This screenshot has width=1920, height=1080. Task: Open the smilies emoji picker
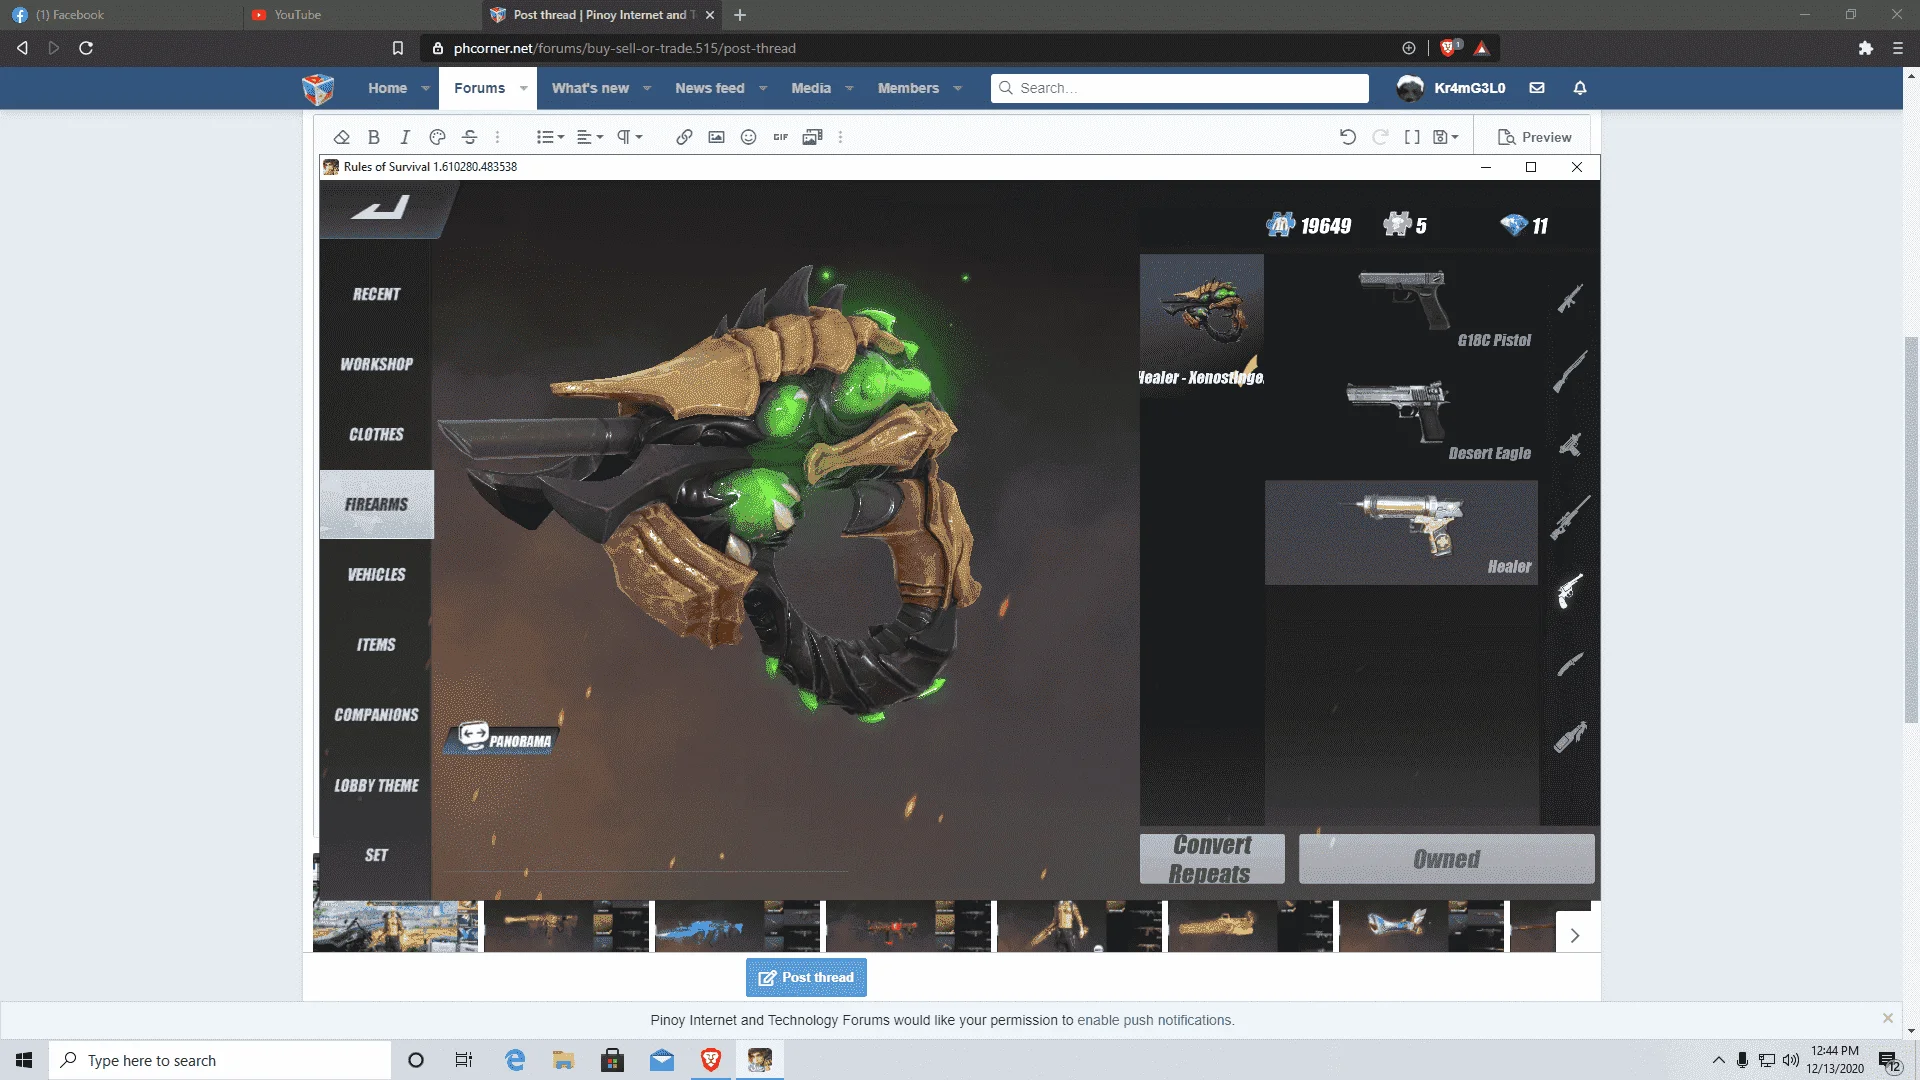(x=748, y=137)
